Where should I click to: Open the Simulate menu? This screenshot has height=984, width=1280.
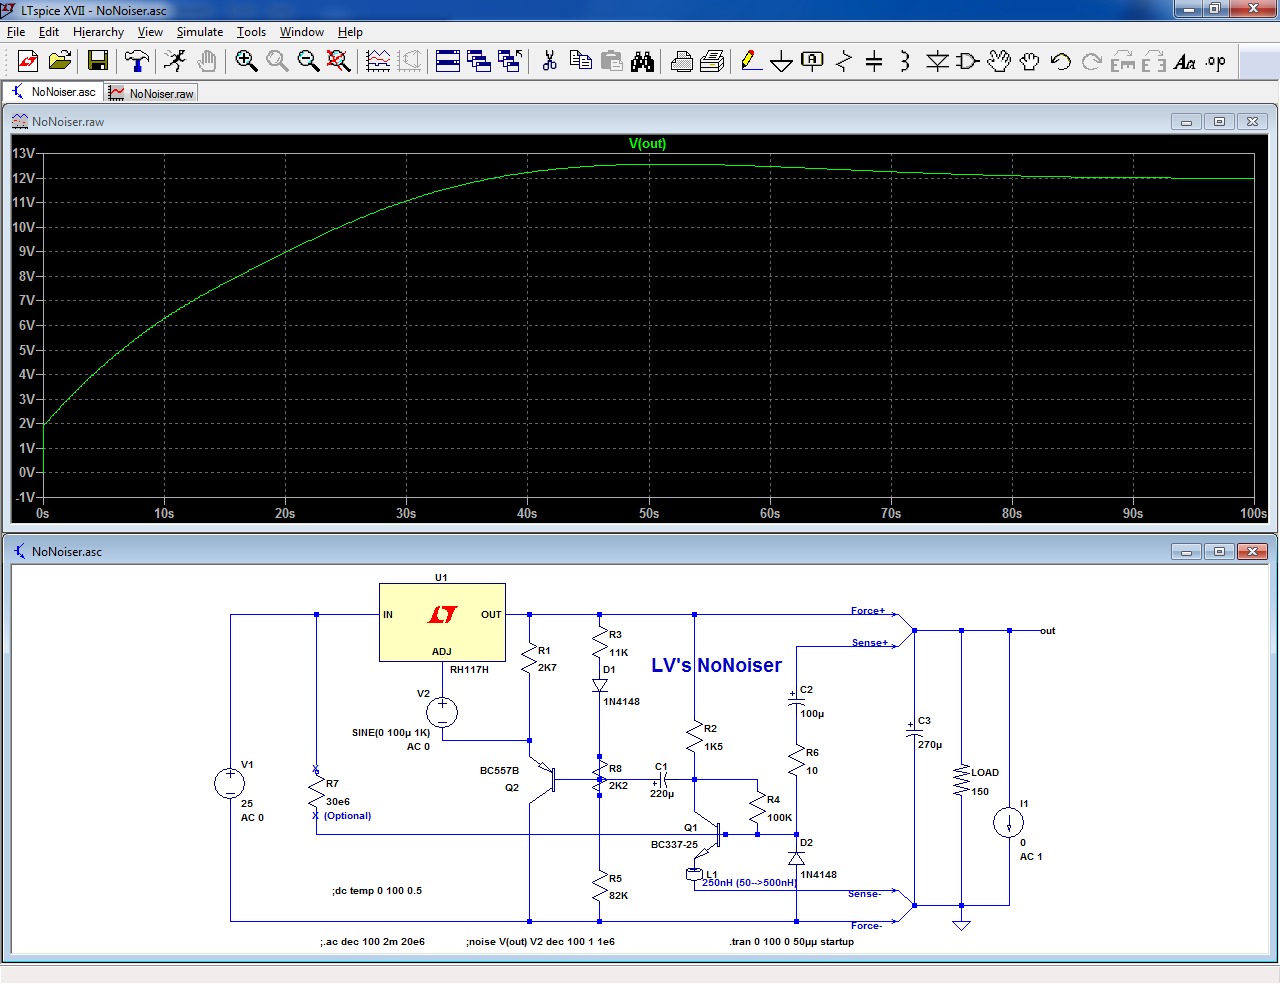click(x=200, y=32)
